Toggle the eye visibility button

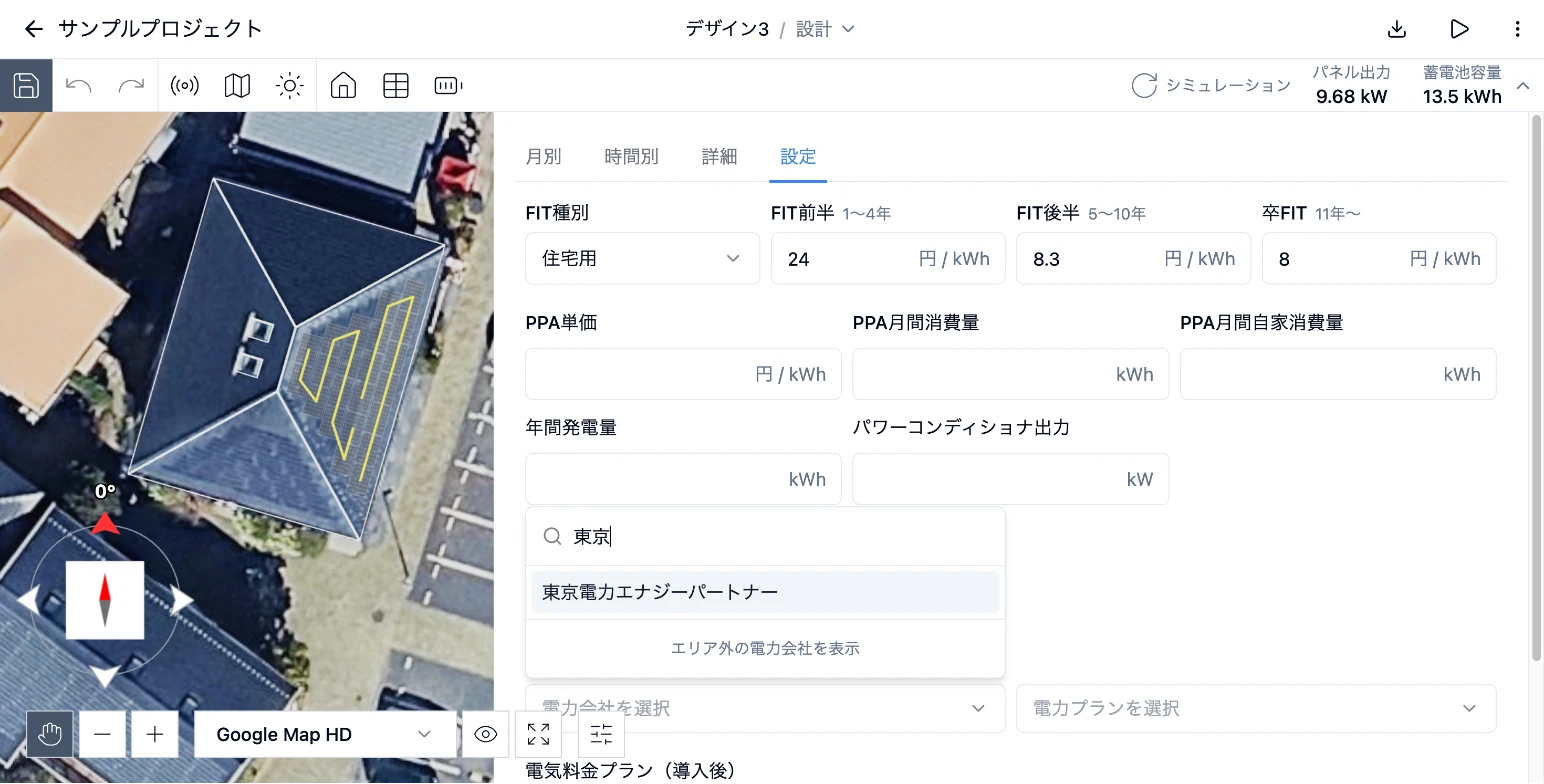point(486,735)
